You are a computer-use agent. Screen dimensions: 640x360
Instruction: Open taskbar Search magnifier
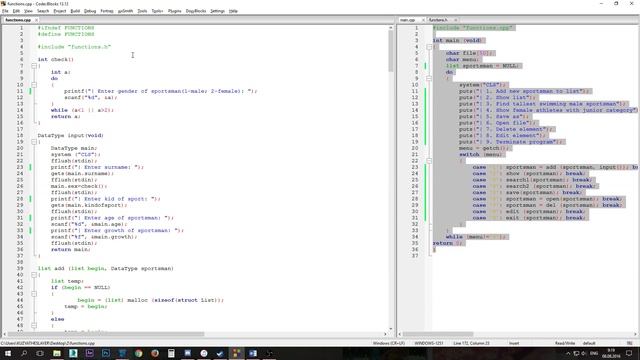[24, 353]
